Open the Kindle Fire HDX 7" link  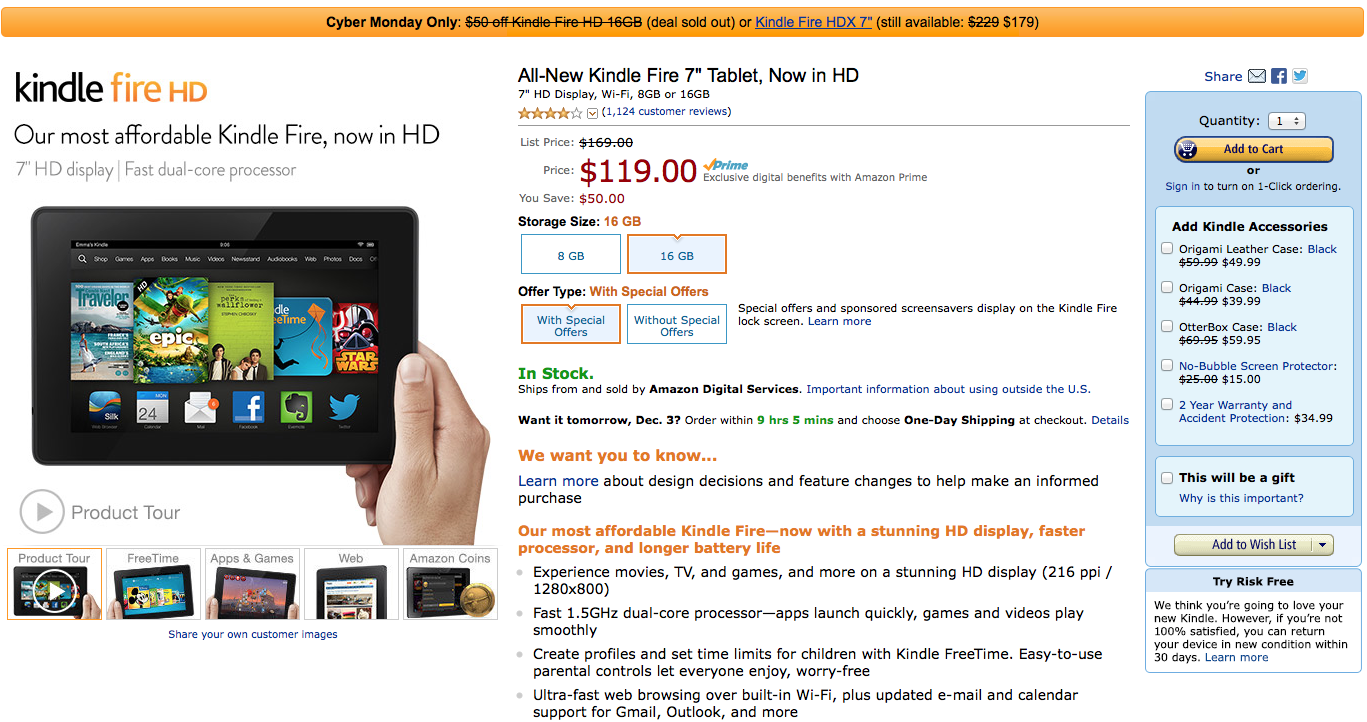pos(814,22)
